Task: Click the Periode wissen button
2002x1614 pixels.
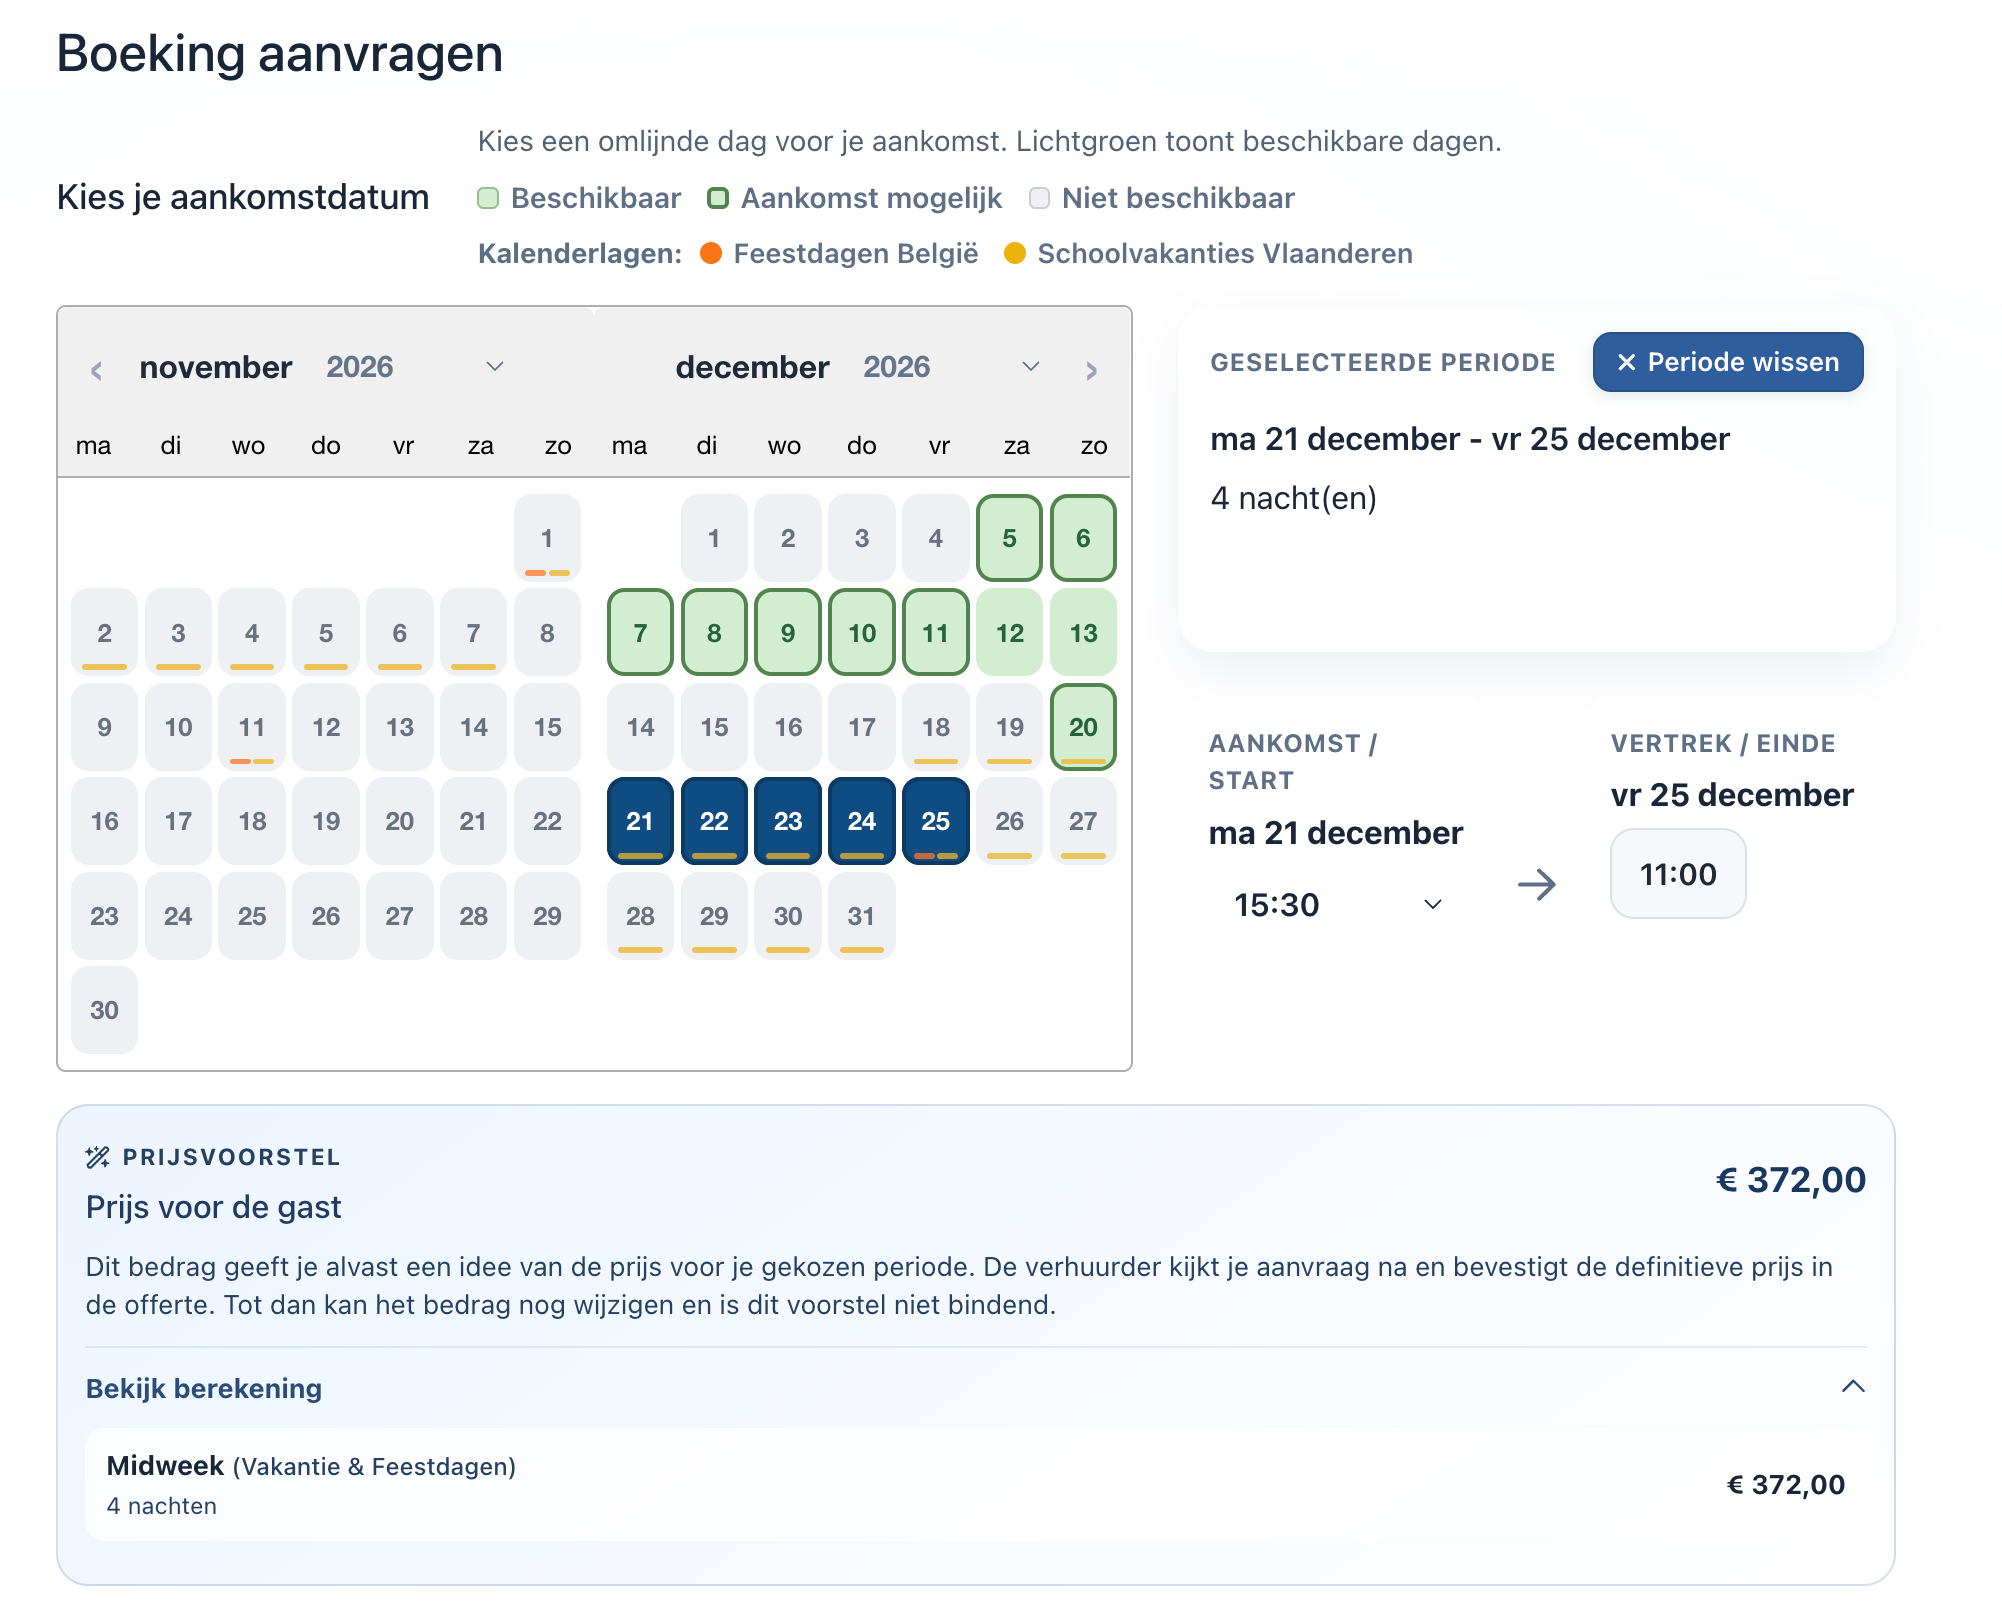Action: [1728, 362]
